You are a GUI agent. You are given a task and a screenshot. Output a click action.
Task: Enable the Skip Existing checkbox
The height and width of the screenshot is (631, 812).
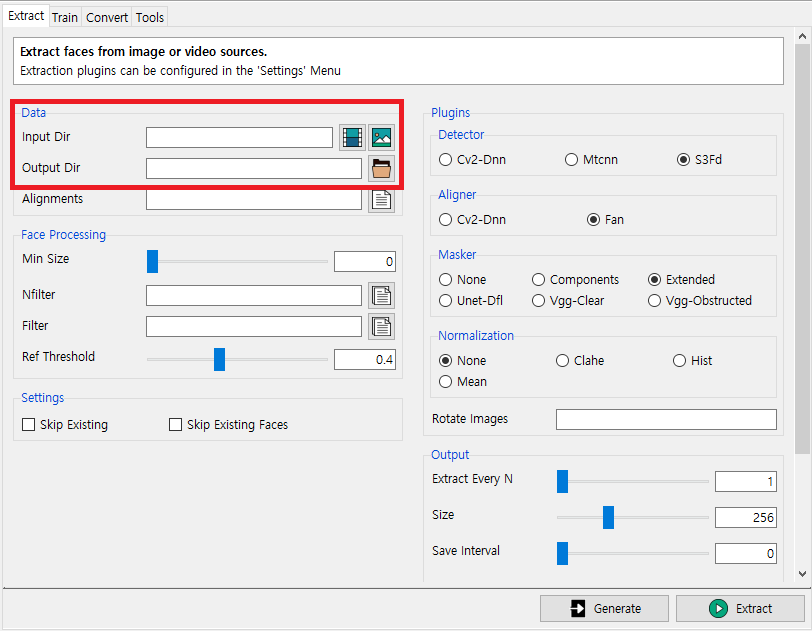(x=28, y=425)
